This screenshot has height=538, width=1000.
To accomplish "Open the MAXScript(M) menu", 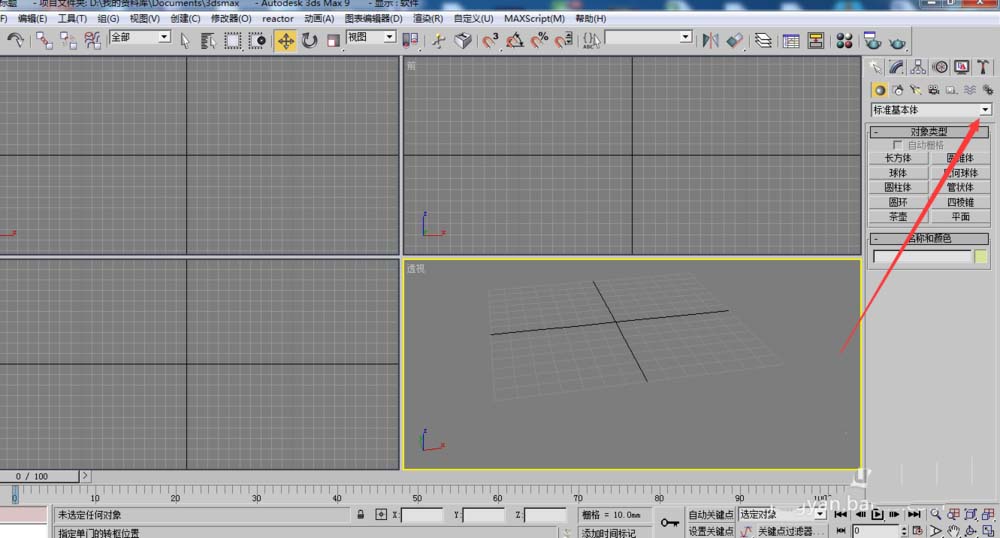I will point(534,18).
